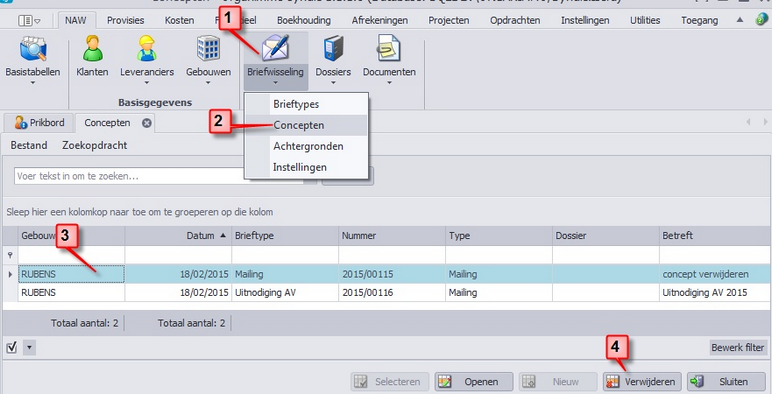Switch to the Kosten ribbon tab
Screen dimensions: 772x394
coord(179,20)
